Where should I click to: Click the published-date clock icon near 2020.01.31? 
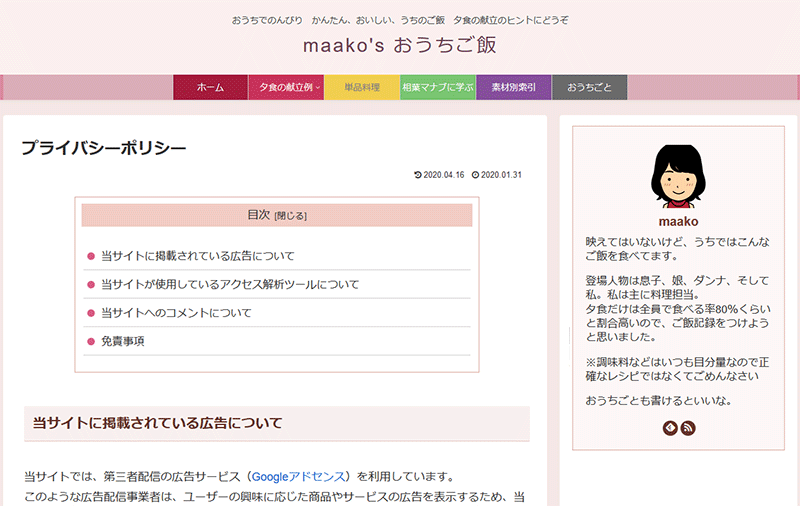coord(475,175)
